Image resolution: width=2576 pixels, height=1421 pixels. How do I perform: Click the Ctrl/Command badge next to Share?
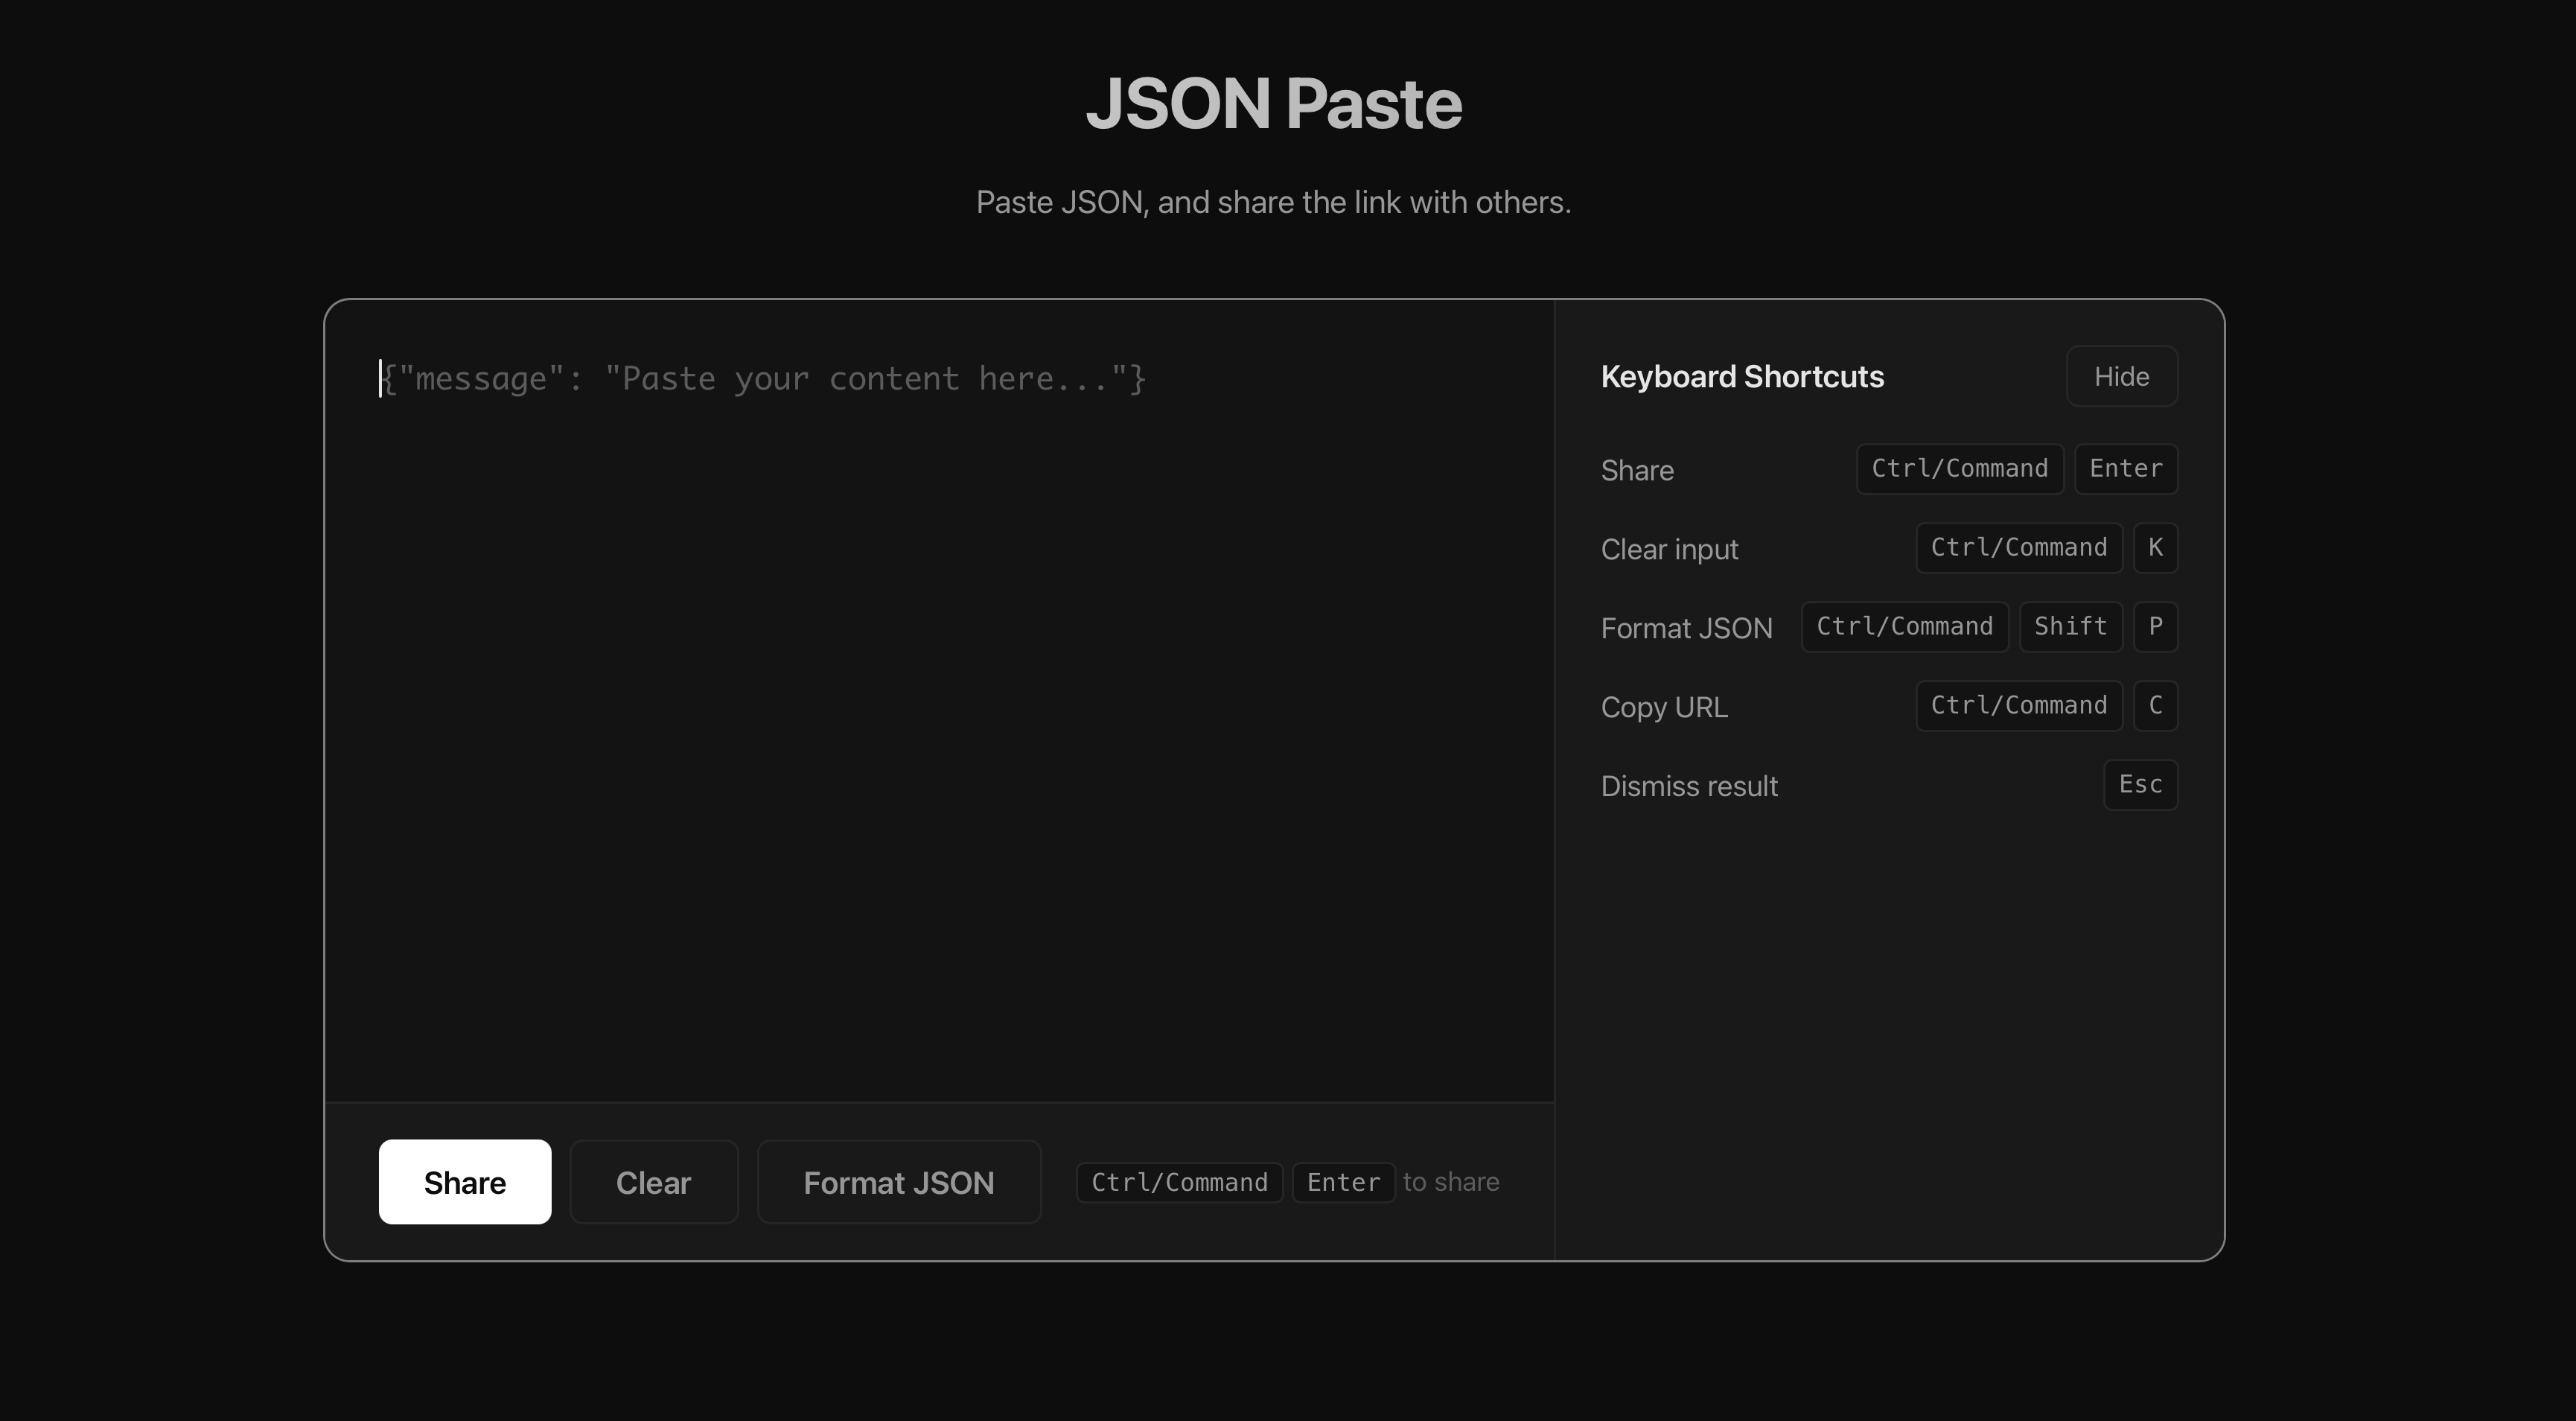click(x=1959, y=469)
